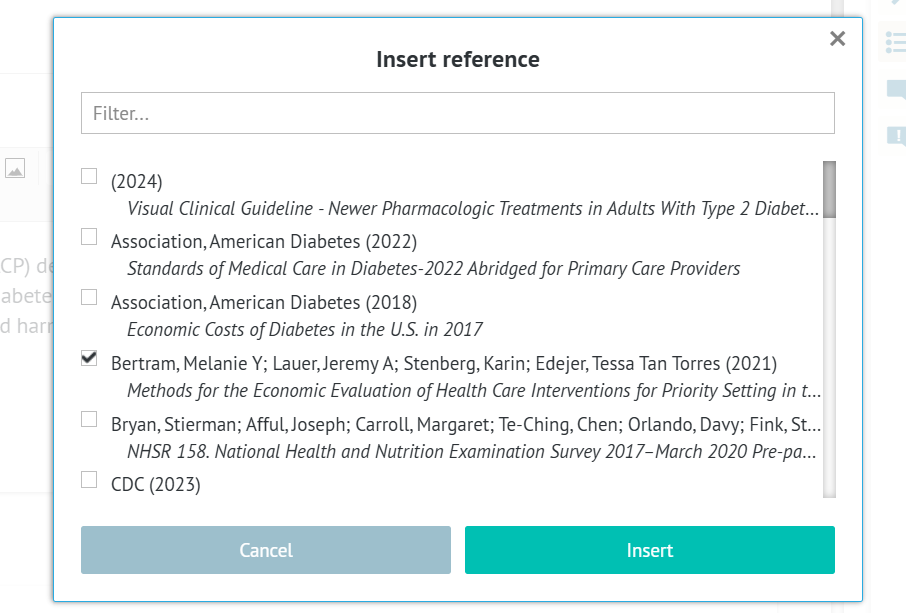Click the Filter text field
Screen dimensions: 906x613
[x=458, y=113]
